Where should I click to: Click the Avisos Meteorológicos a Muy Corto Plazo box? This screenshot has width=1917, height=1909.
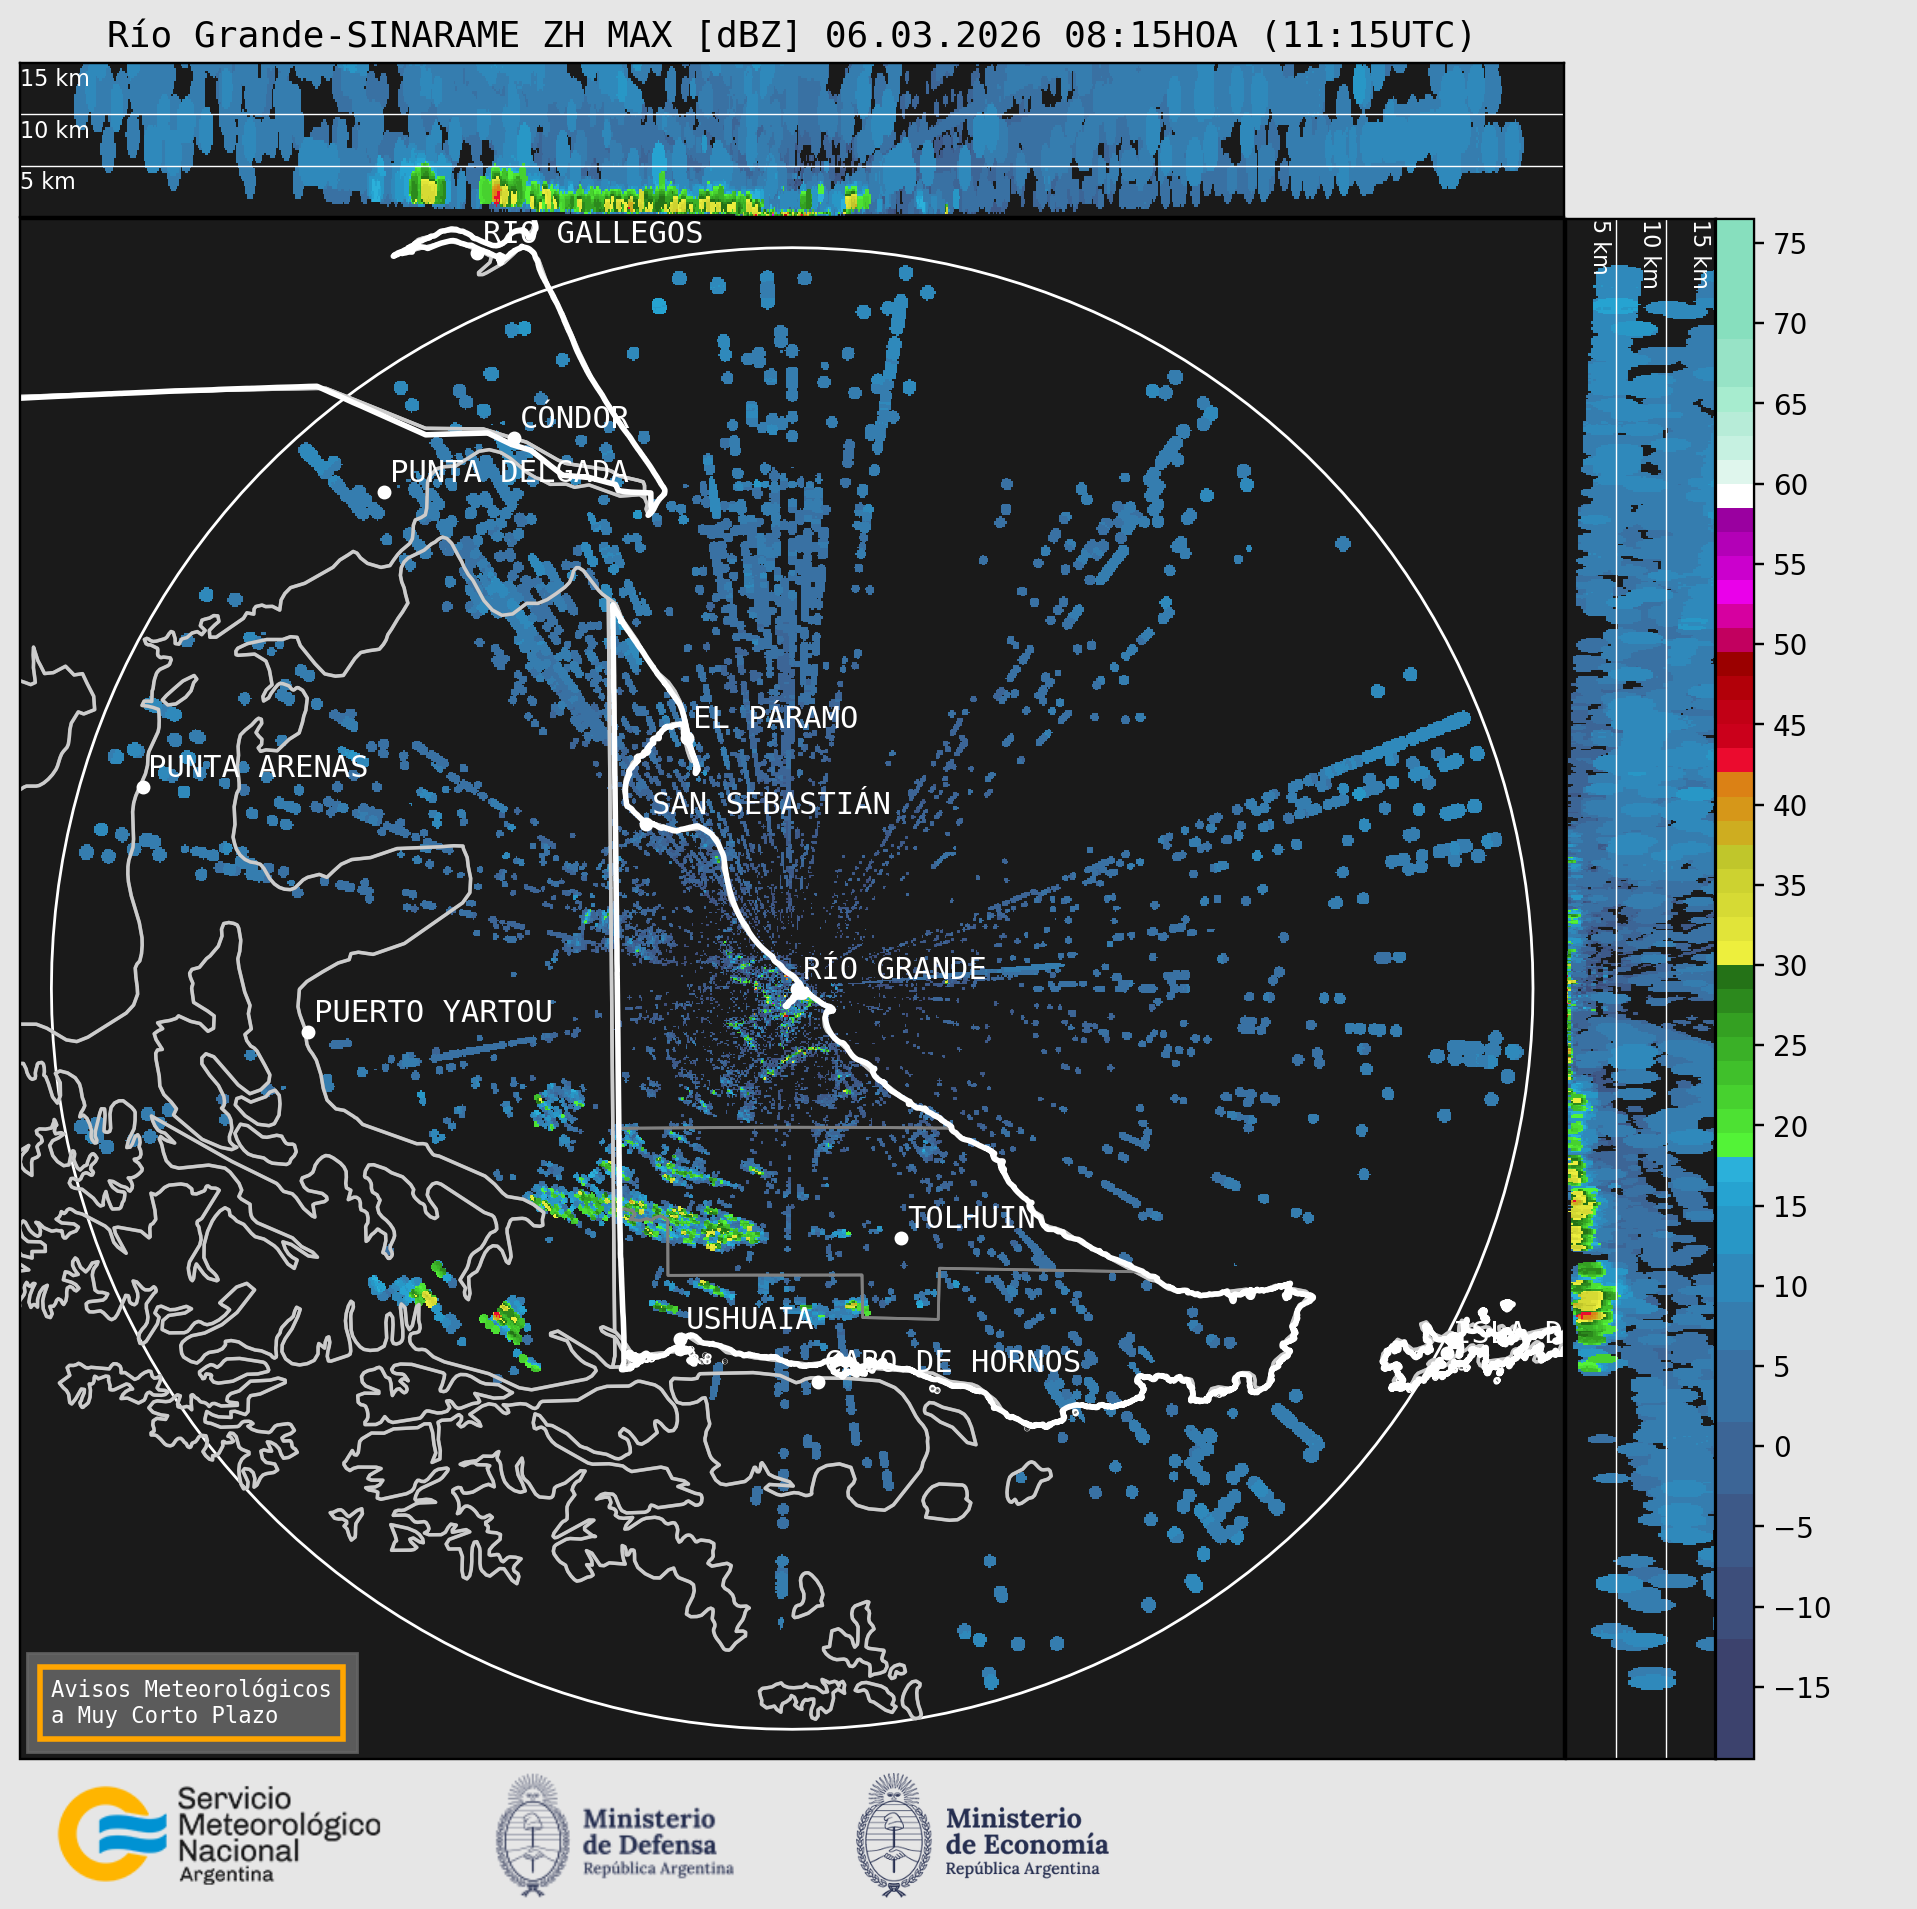[x=191, y=1702]
